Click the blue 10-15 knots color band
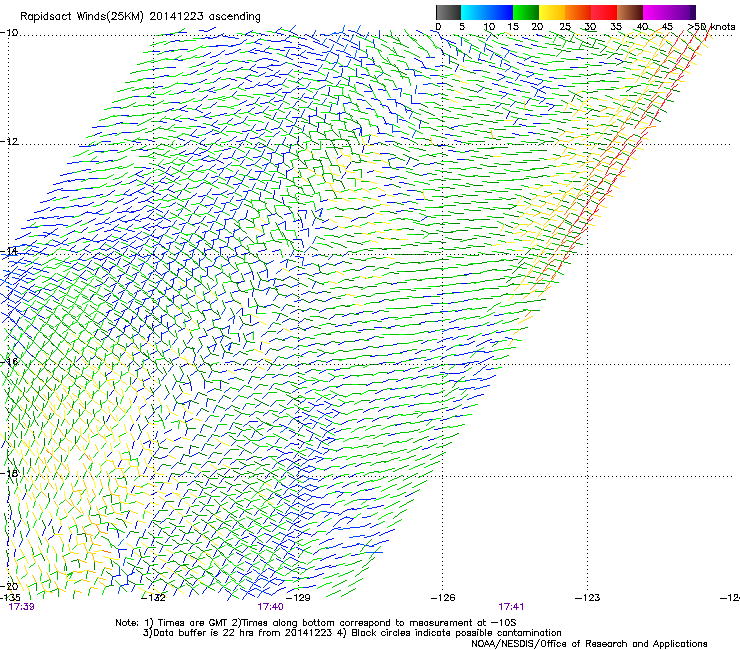Image resolution: width=740 pixels, height=650 pixels. (x=500, y=12)
